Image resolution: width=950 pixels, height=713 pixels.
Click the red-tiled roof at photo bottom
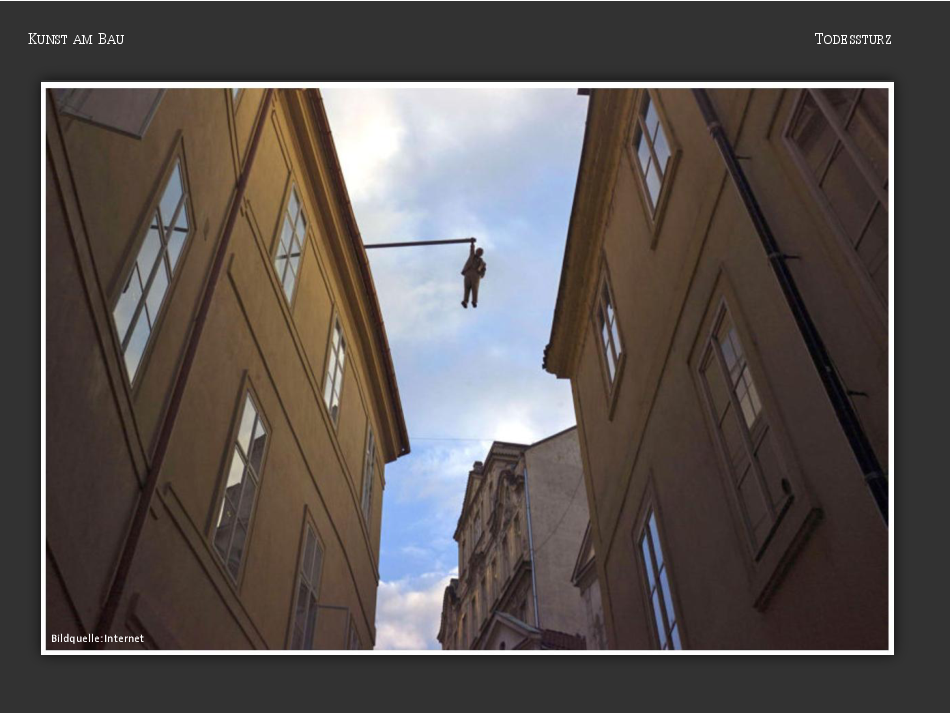pos(560,640)
